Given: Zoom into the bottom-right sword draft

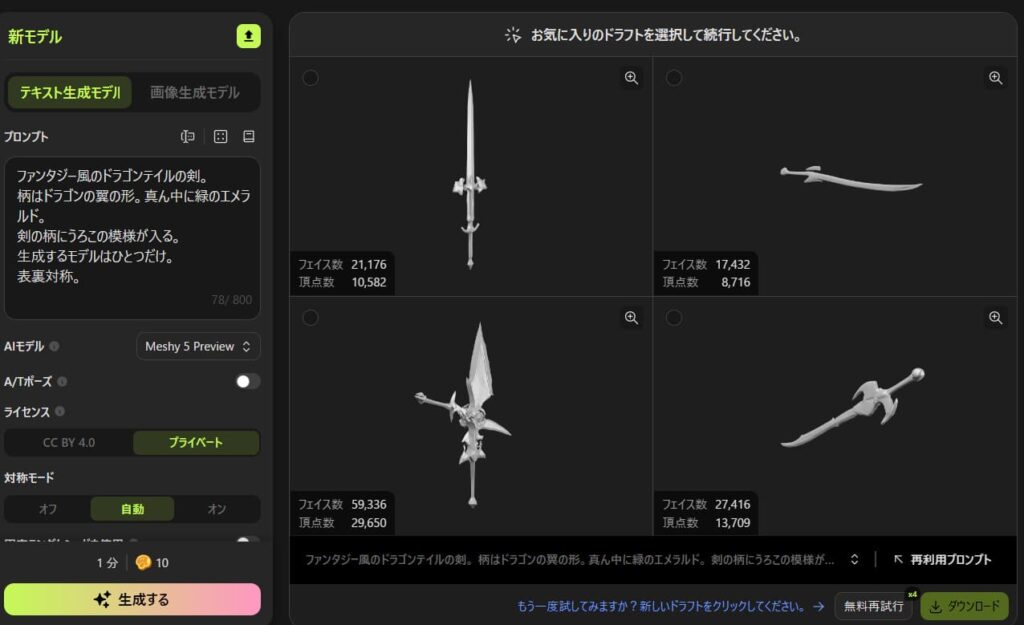Looking at the screenshot, I should [995, 317].
